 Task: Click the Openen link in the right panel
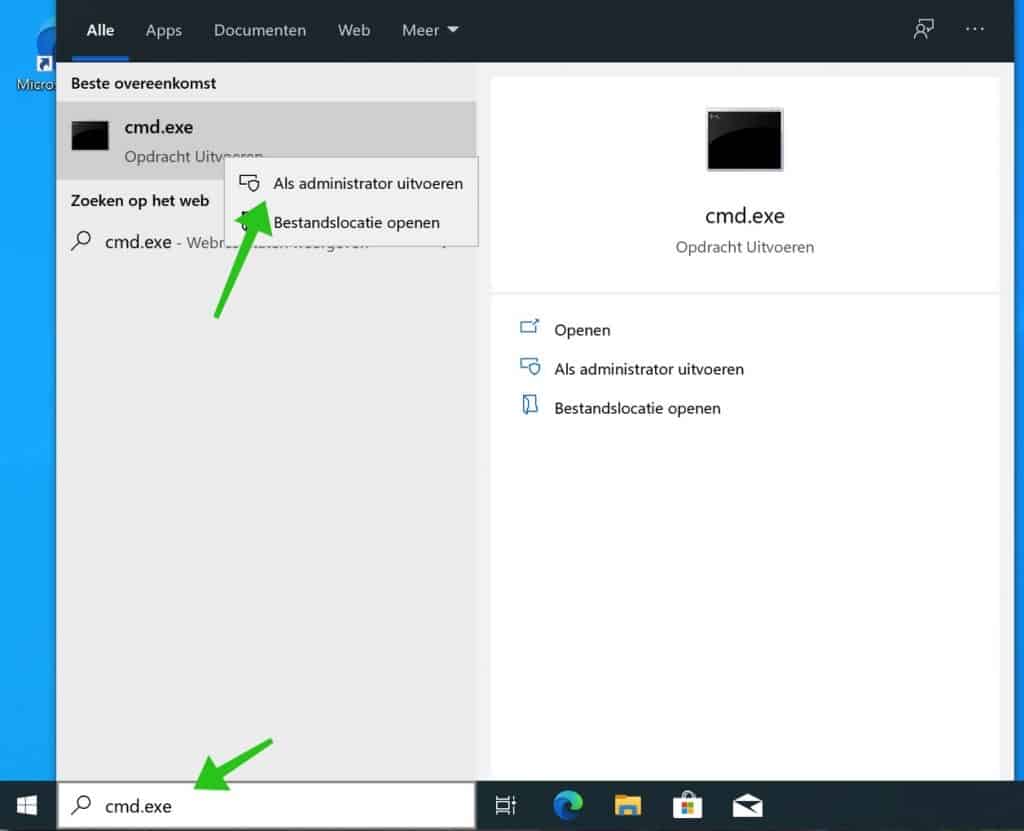[582, 329]
